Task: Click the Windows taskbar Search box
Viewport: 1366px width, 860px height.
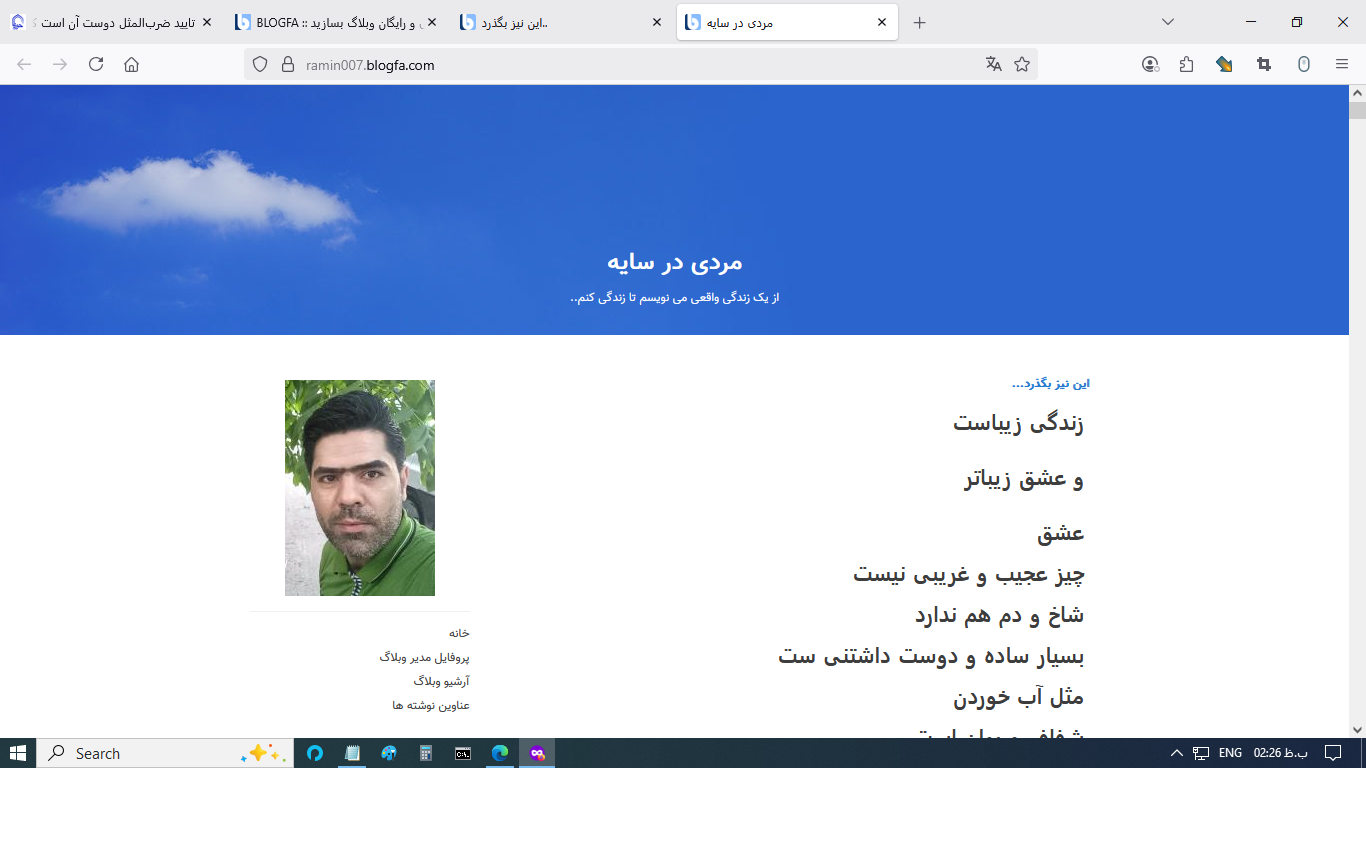Action: [165, 753]
